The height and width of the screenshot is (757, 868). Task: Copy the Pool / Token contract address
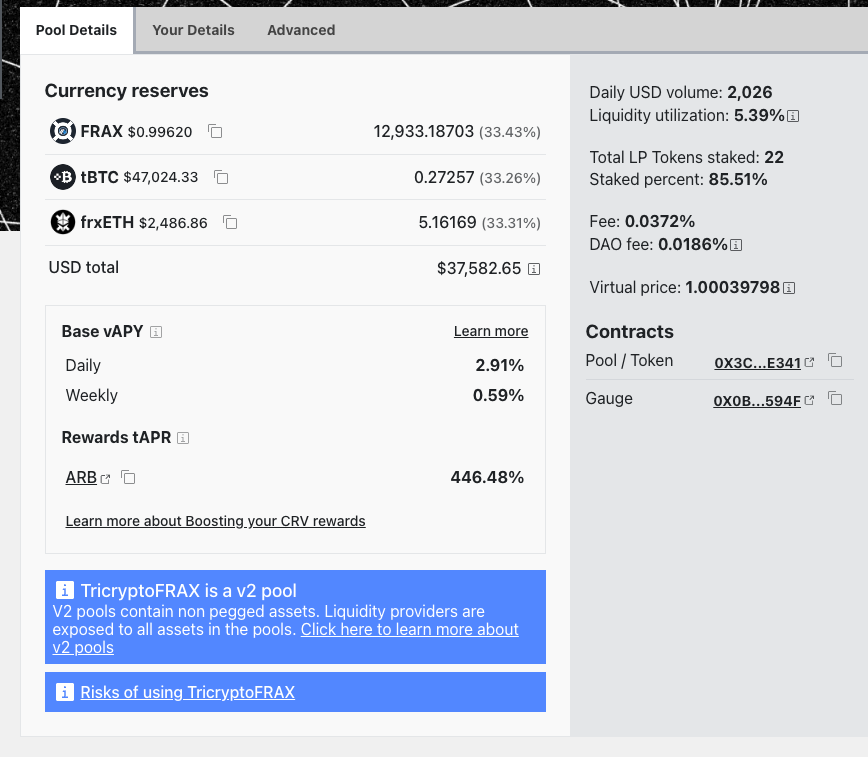coord(835,361)
